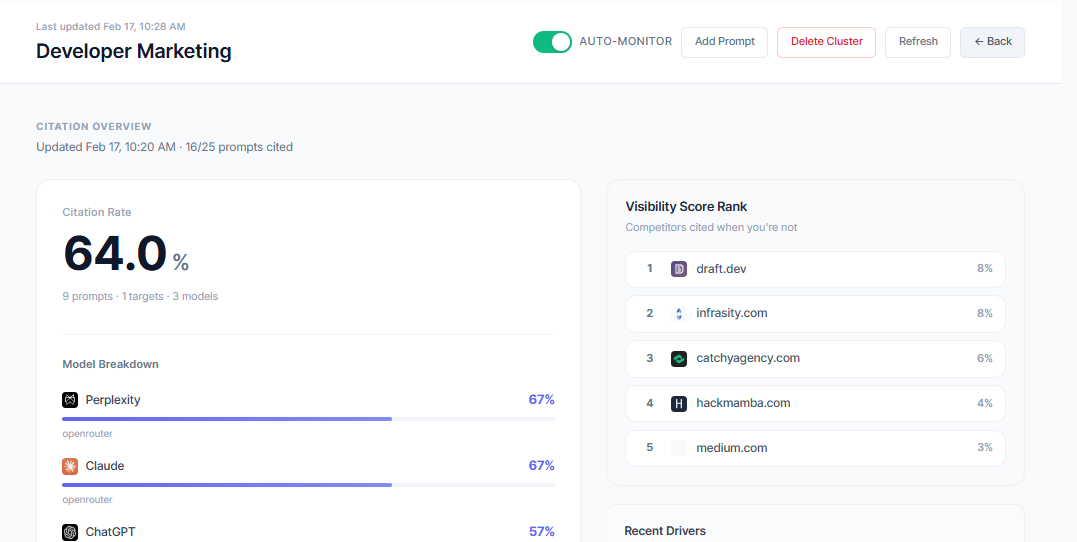Click the ChatGPT model name
The image size is (1077, 542).
click(110, 532)
